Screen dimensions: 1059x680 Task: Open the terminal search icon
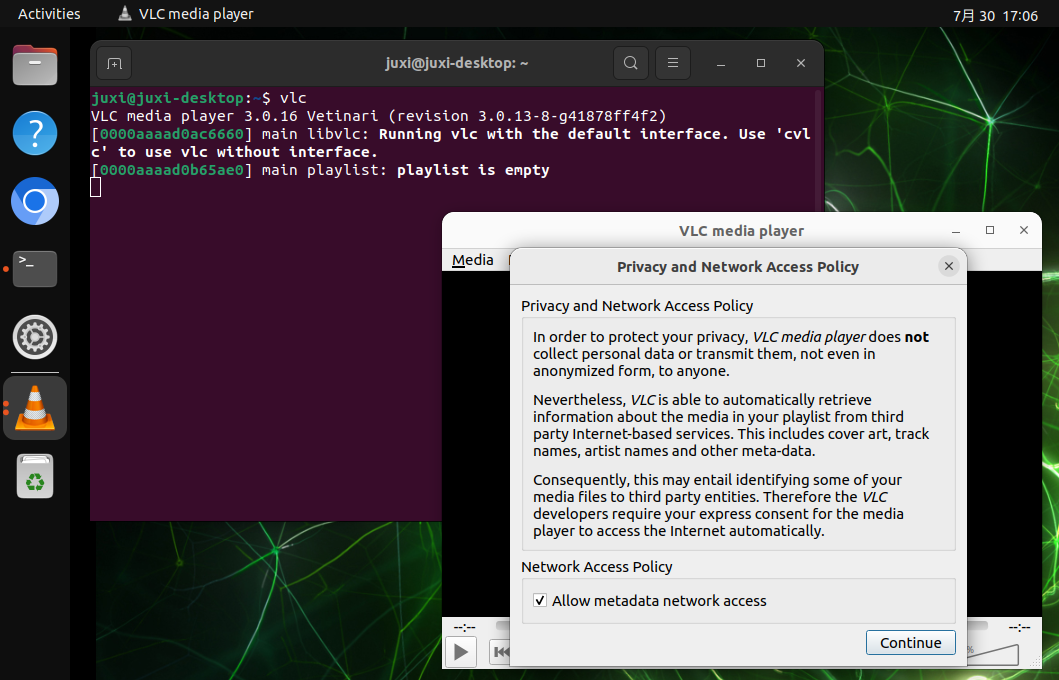coord(630,63)
